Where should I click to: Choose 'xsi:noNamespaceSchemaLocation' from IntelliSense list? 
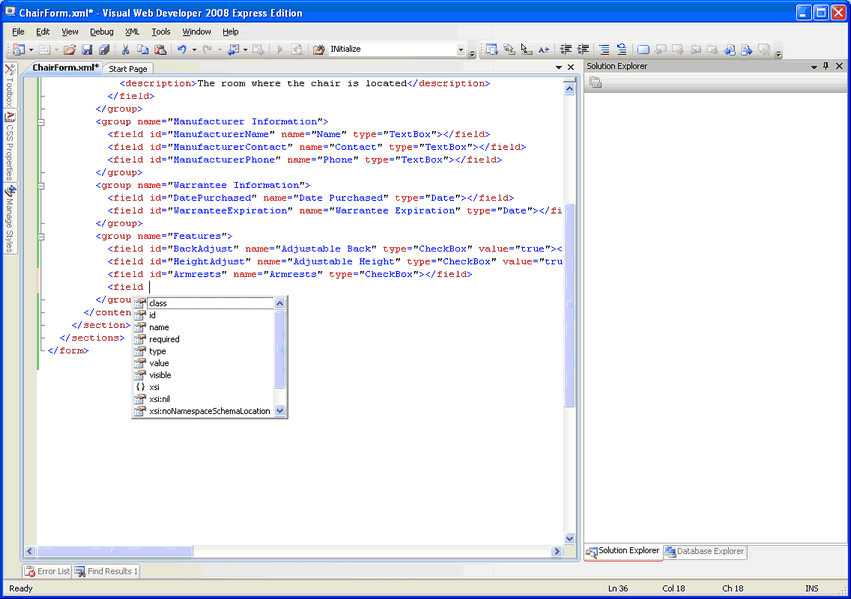click(x=204, y=411)
